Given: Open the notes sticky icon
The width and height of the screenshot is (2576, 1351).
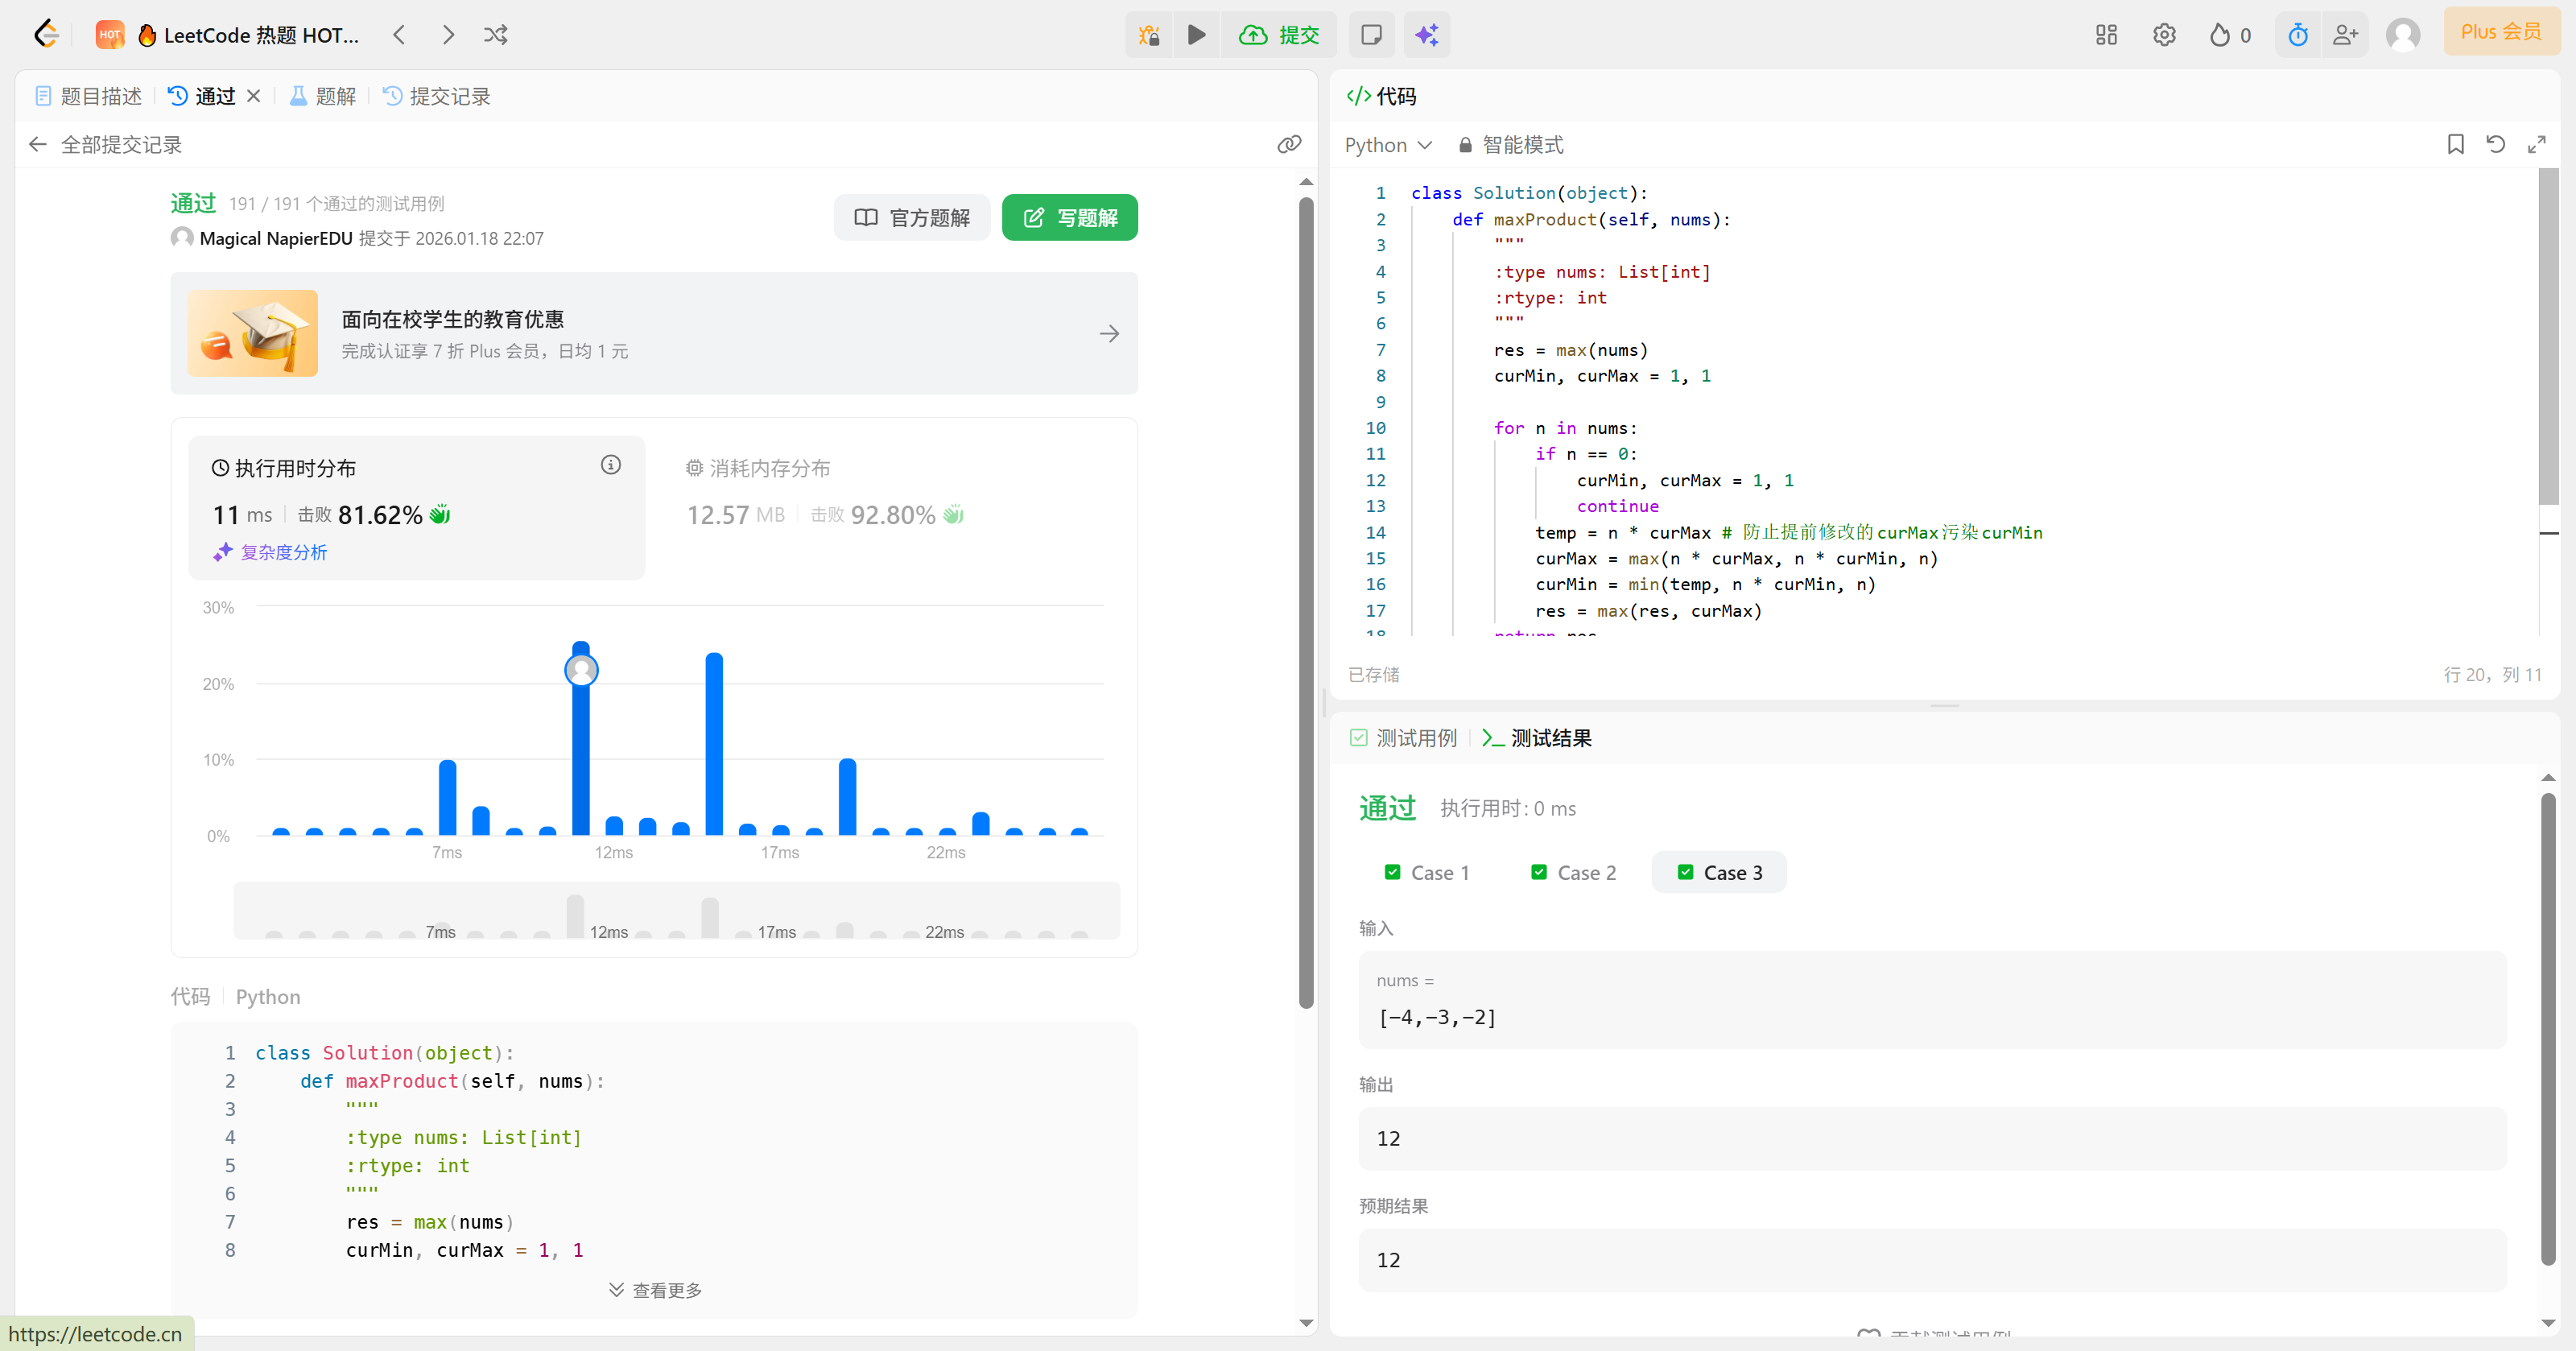Looking at the screenshot, I should (x=1371, y=35).
